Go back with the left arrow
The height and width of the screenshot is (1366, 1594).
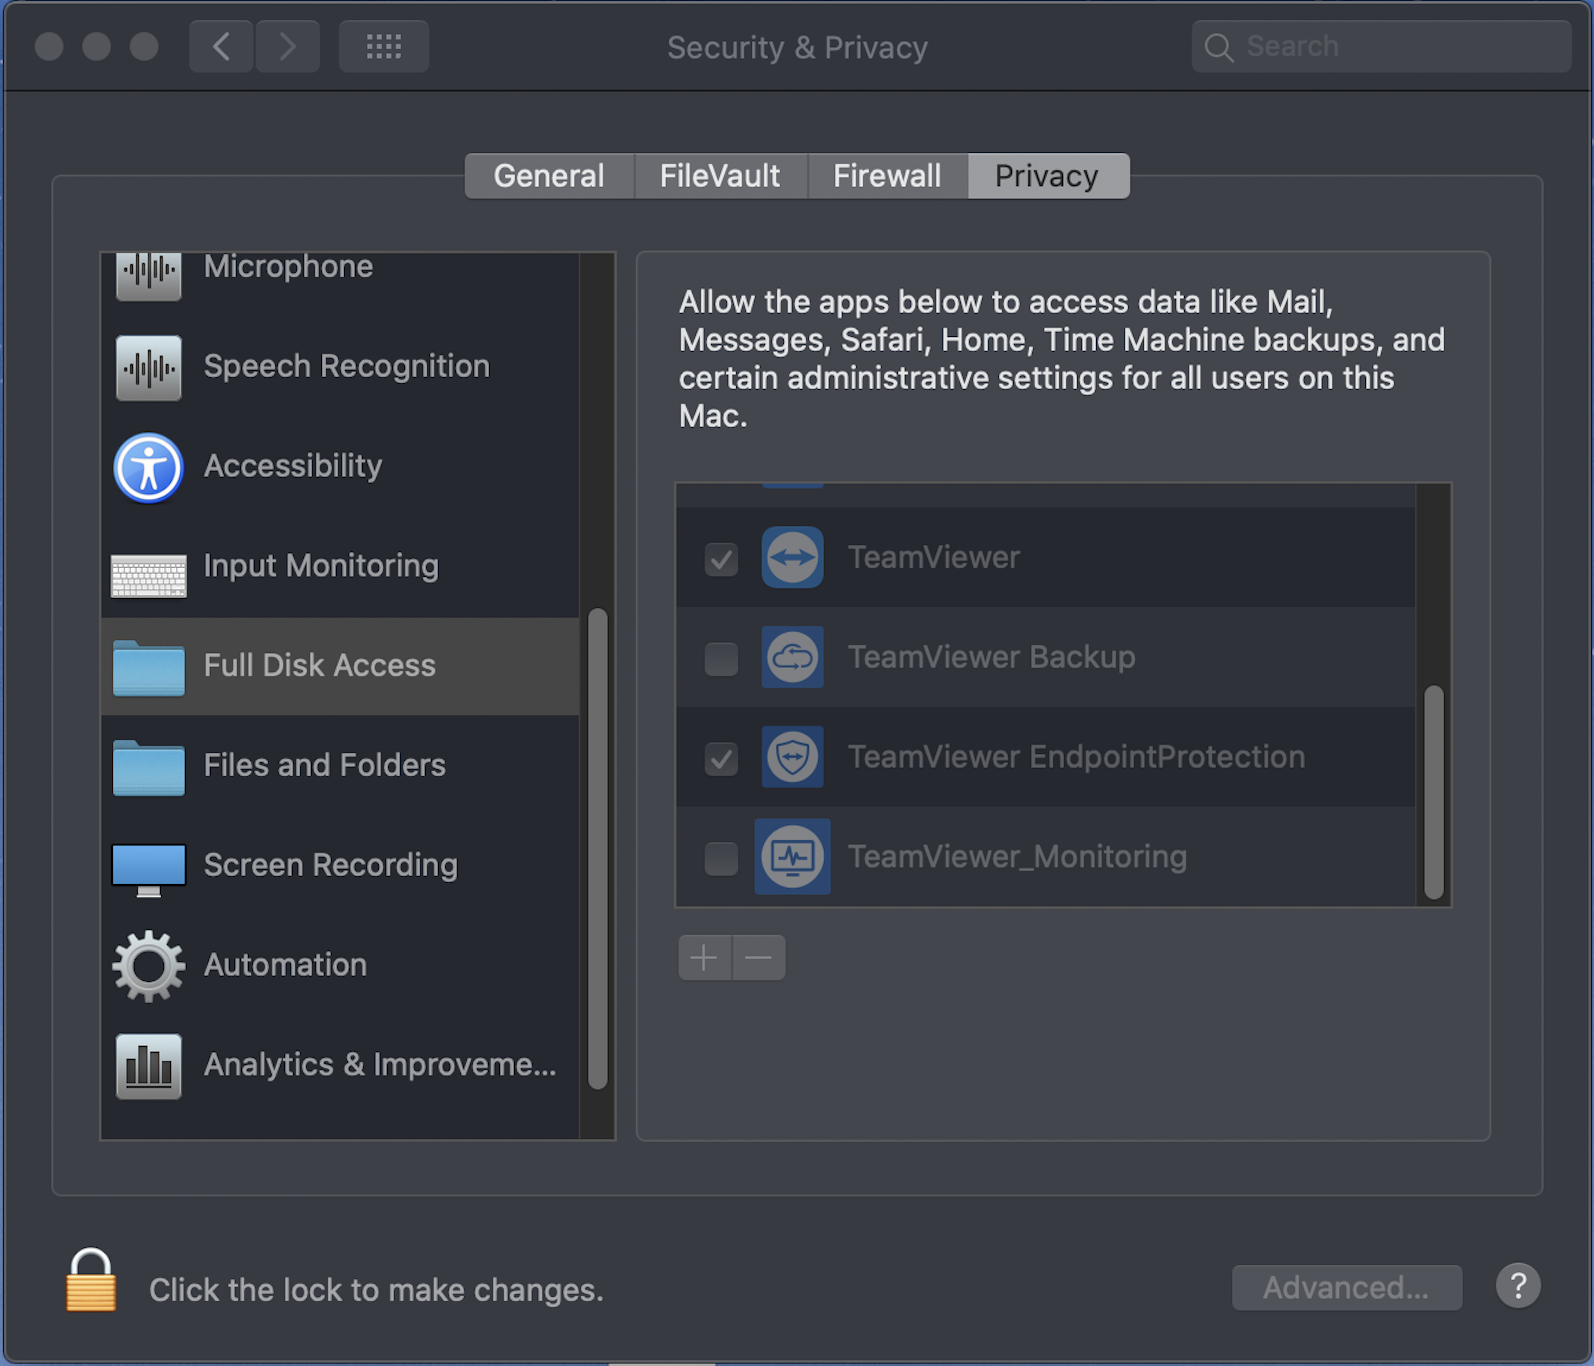coord(221,46)
